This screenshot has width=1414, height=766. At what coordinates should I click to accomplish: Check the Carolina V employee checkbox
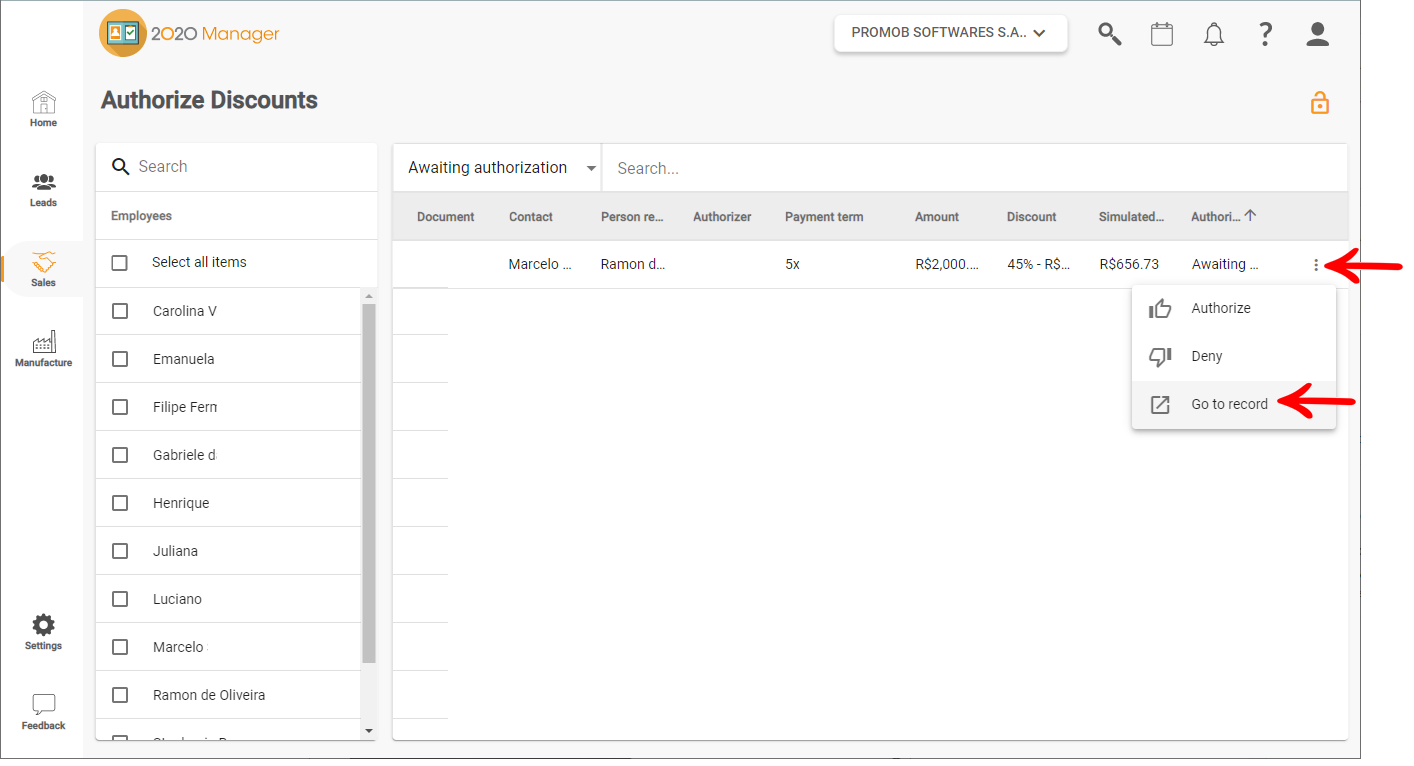(120, 311)
